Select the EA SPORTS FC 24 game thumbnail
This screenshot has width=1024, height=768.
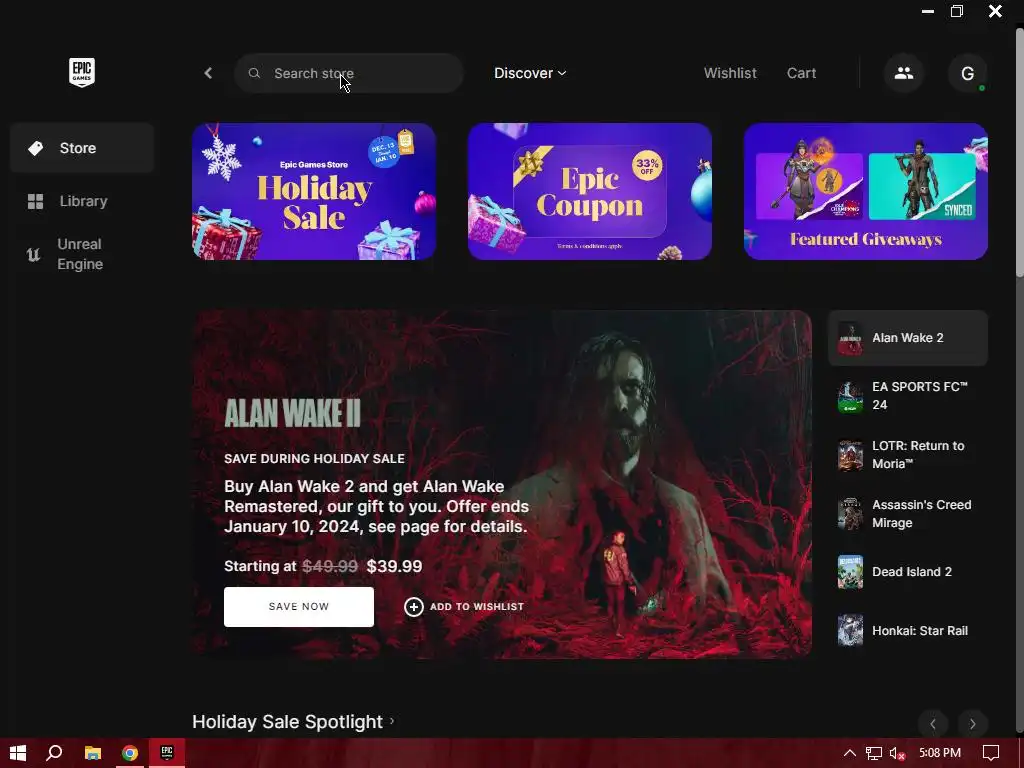(850, 396)
